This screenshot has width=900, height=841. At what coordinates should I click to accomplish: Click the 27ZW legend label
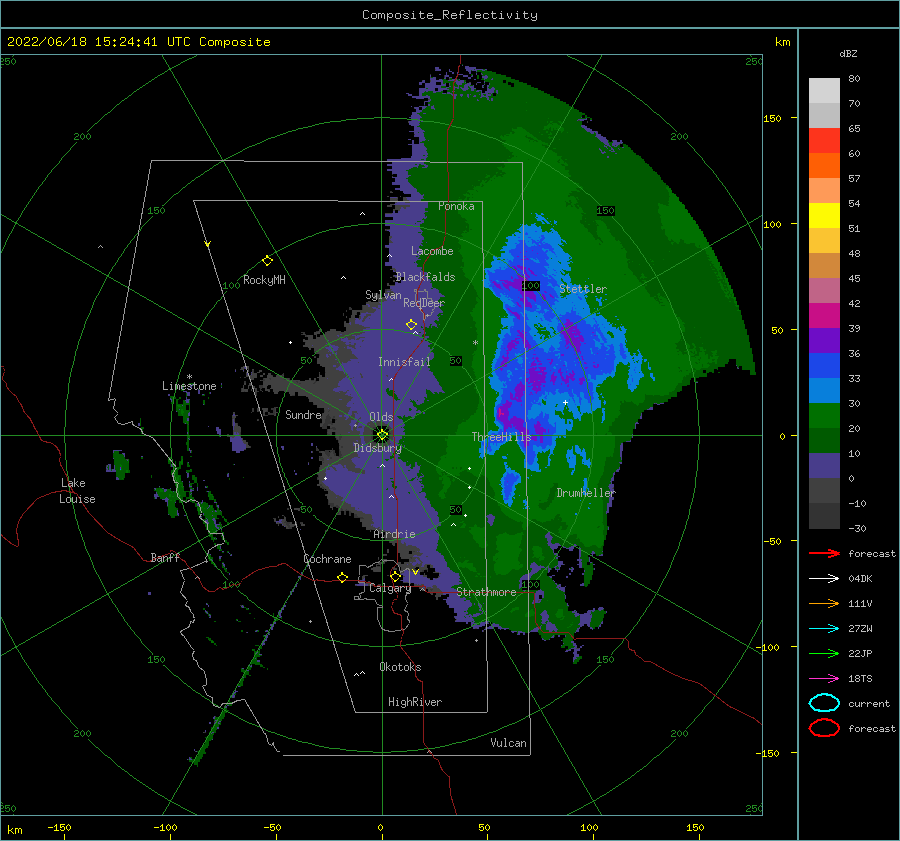(x=860, y=629)
